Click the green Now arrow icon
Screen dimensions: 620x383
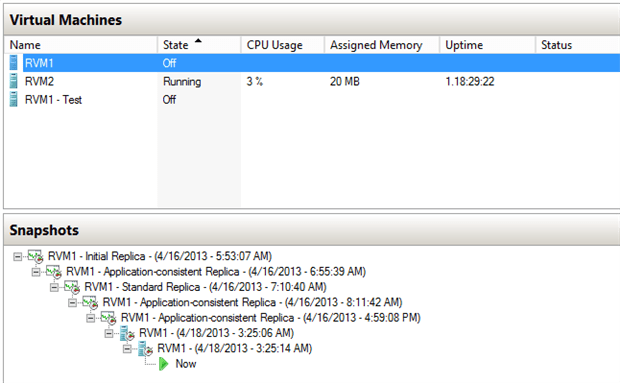pos(163,364)
